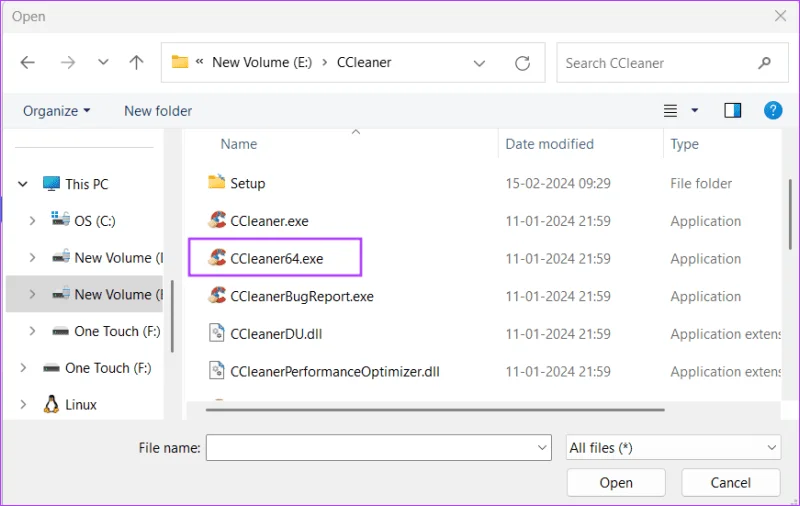Go back with the left arrow
800x506 pixels.
coord(28,63)
